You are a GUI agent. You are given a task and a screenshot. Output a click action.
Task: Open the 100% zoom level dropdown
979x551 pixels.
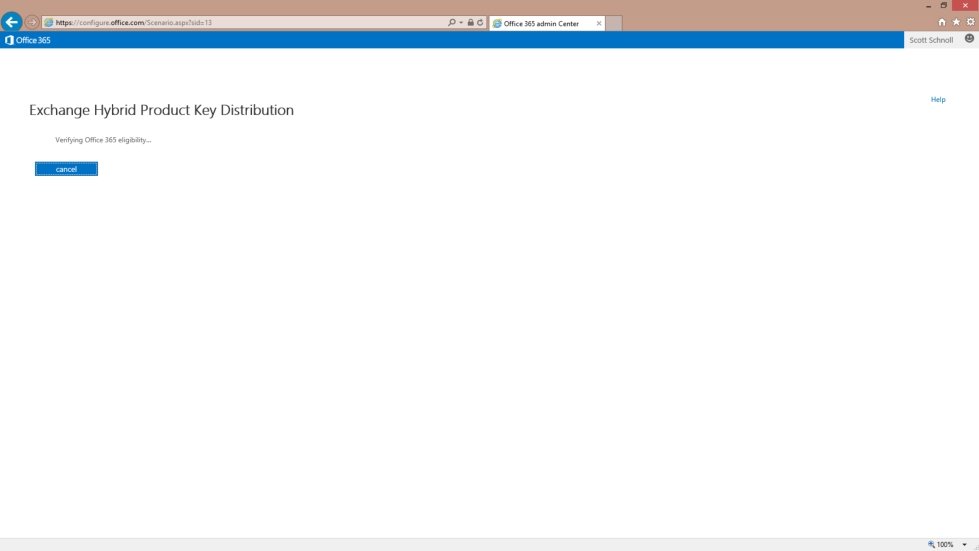964,545
